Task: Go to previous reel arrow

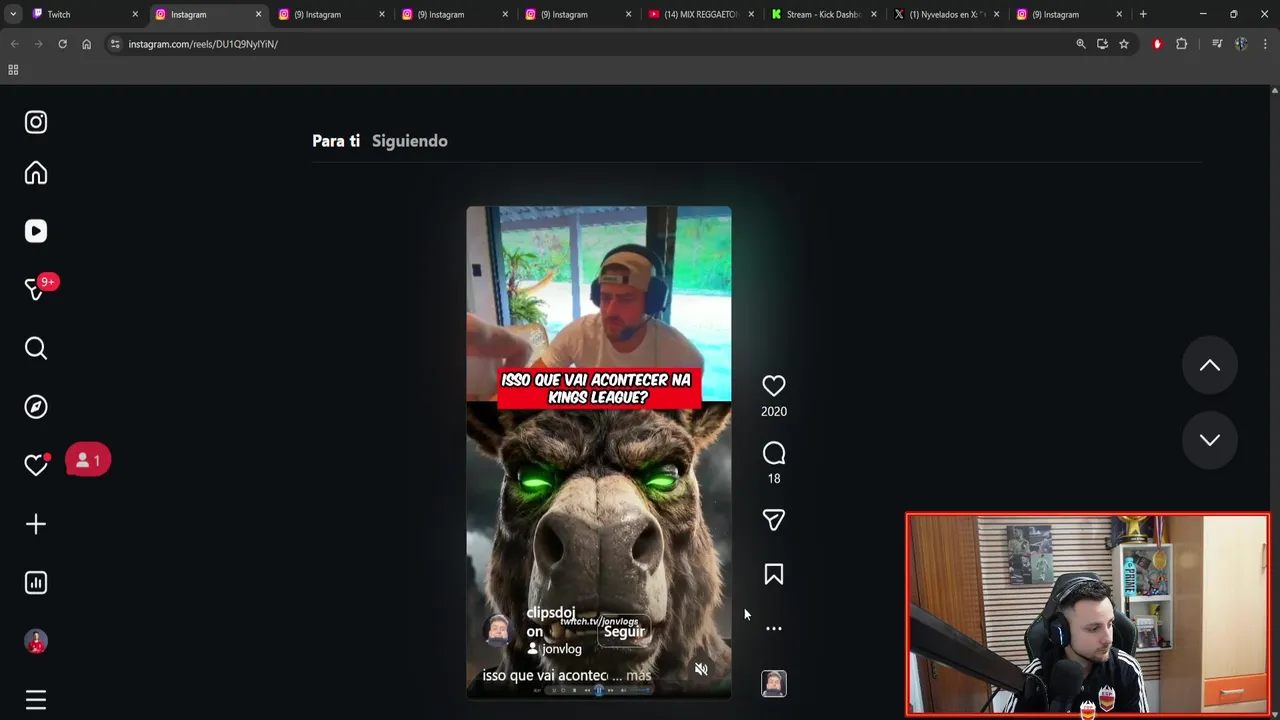Action: coord(1210,366)
